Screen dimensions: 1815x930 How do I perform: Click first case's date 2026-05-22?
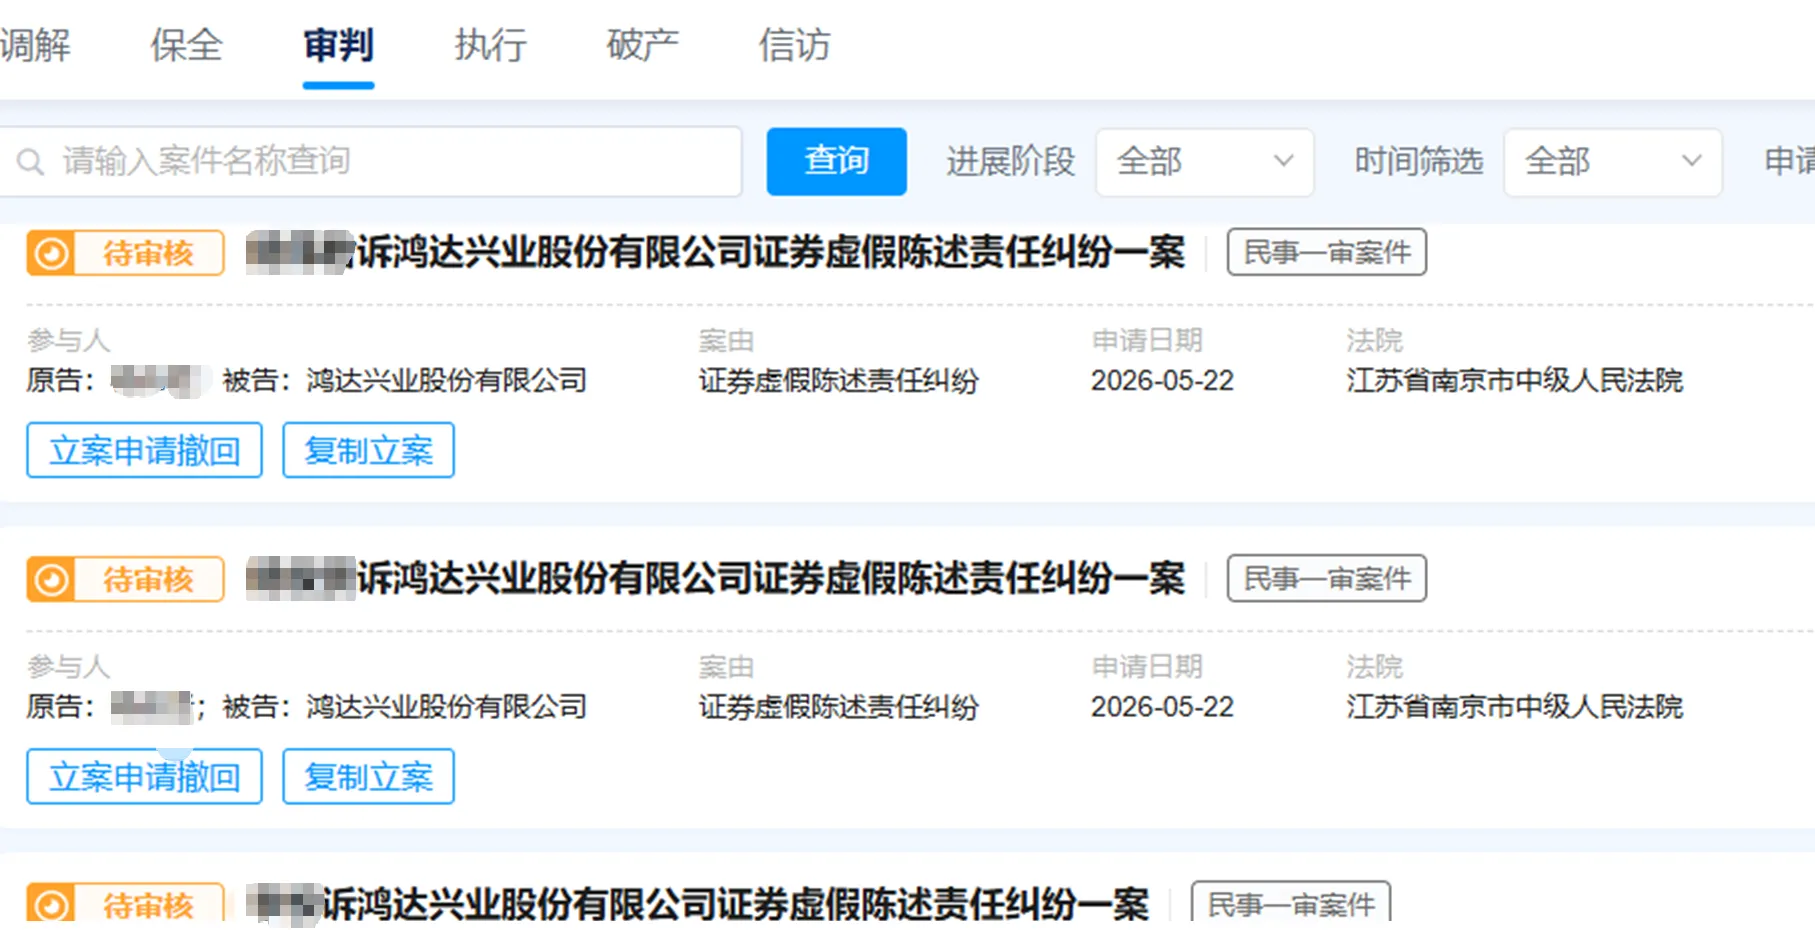1162,381
